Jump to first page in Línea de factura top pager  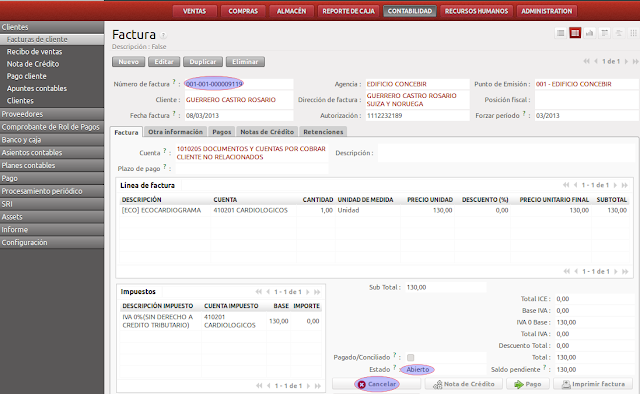(566, 185)
